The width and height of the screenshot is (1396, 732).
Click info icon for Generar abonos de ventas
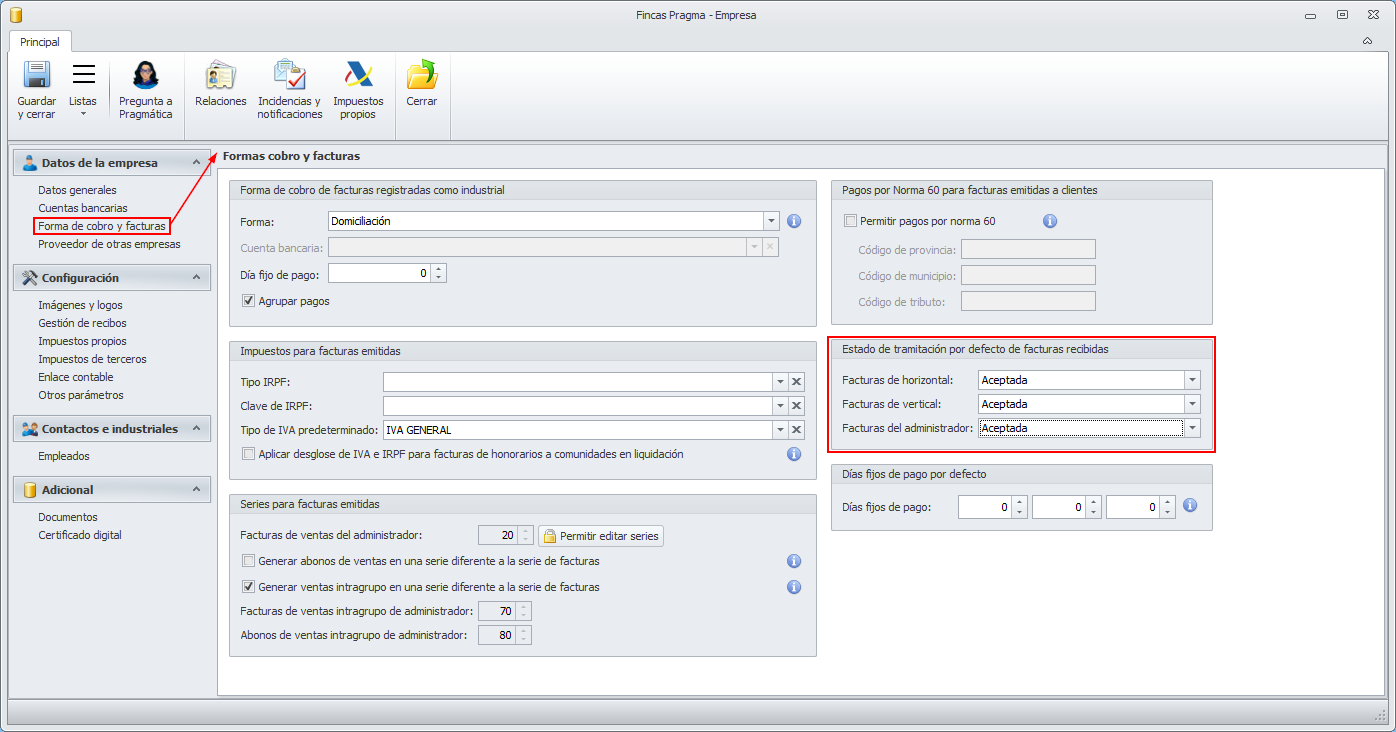click(794, 561)
